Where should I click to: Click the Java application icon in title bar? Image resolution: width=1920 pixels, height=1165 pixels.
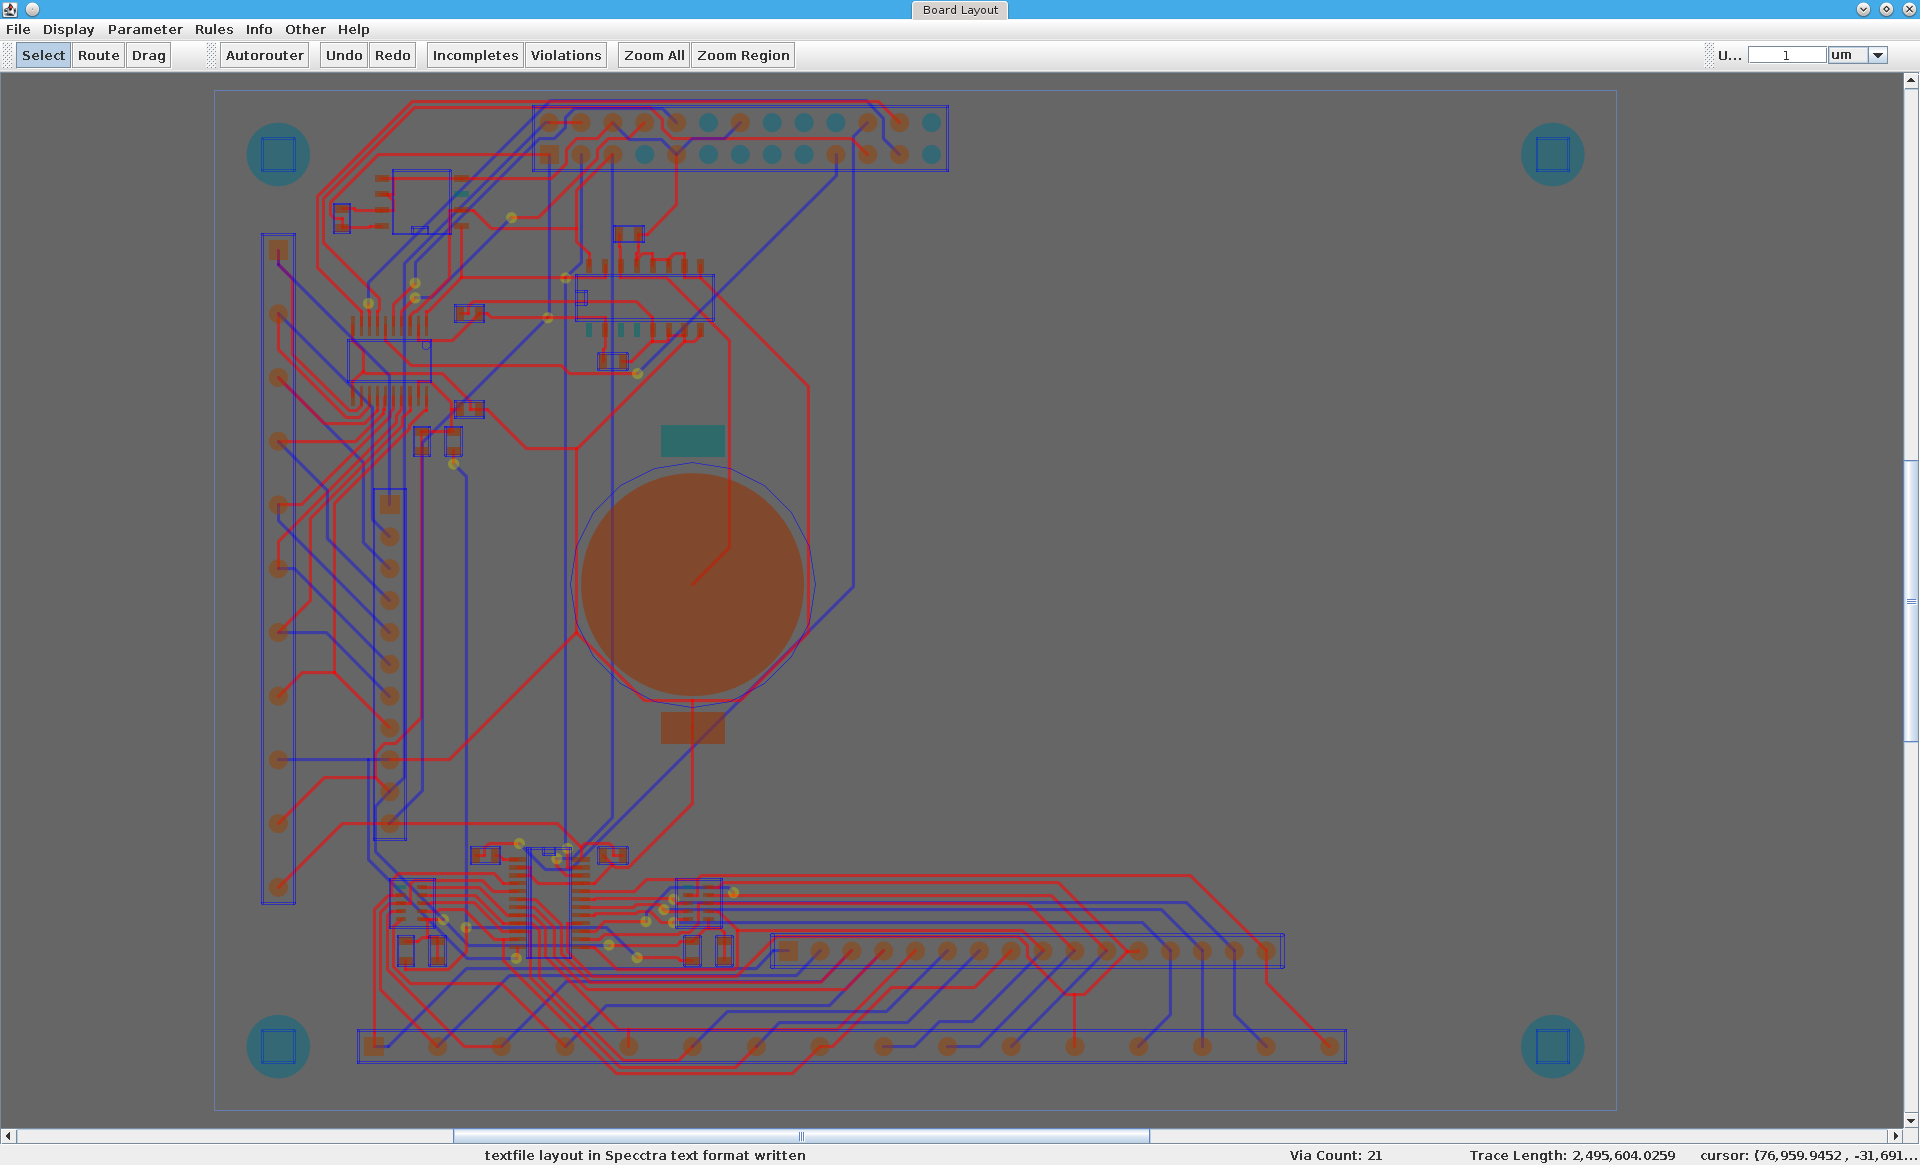click(10, 9)
